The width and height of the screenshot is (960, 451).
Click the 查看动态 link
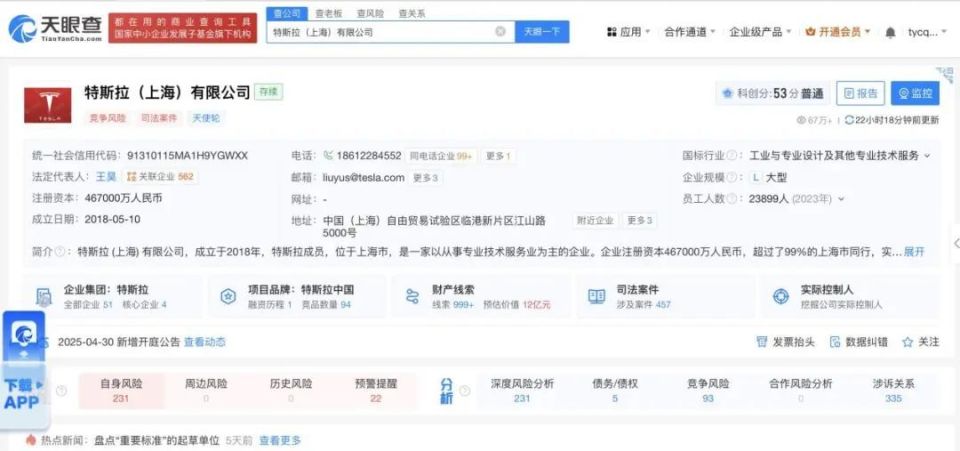pos(204,342)
